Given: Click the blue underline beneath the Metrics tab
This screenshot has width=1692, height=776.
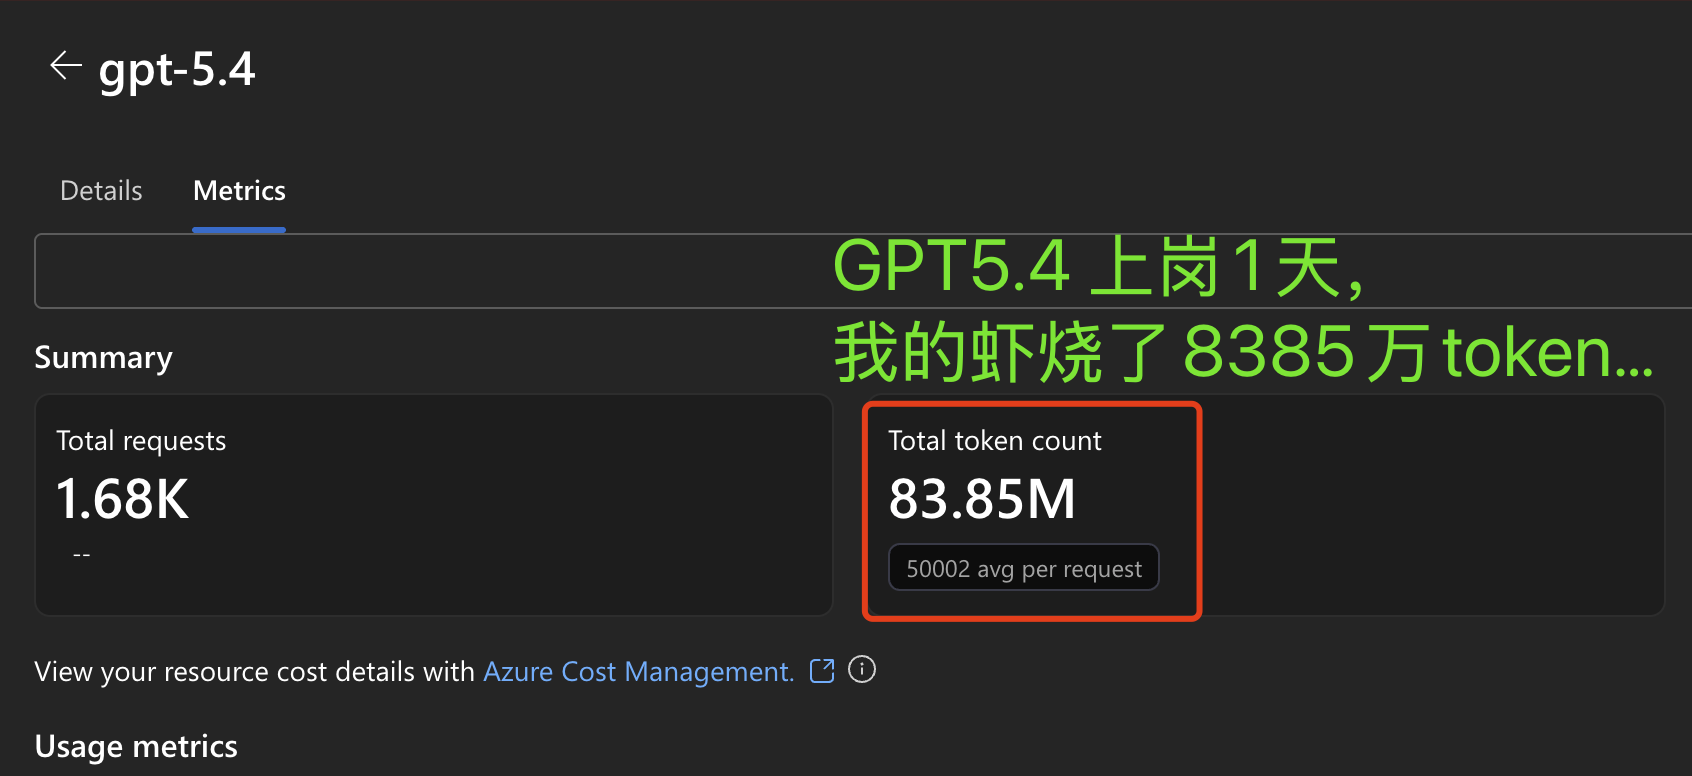Looking at the screenshot, I should coord(239,230).
